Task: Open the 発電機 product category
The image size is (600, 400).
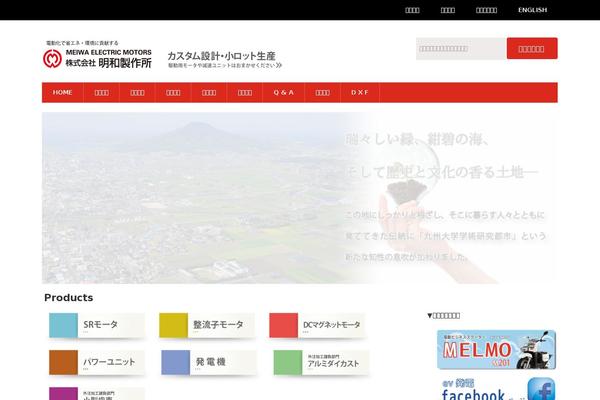Action: click(209, 362)
